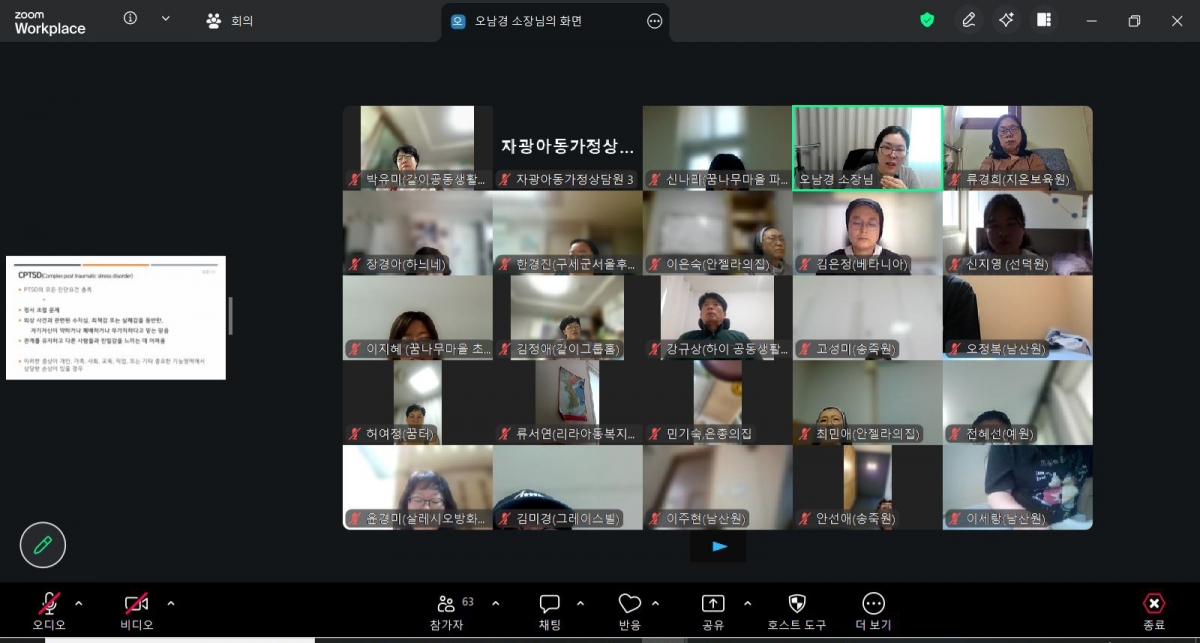The width and height of the screenshot is (1200, 643).
Task: Expand audio options arrow next to 오디오
Action: pyautogui.click(x=79, y=603)
